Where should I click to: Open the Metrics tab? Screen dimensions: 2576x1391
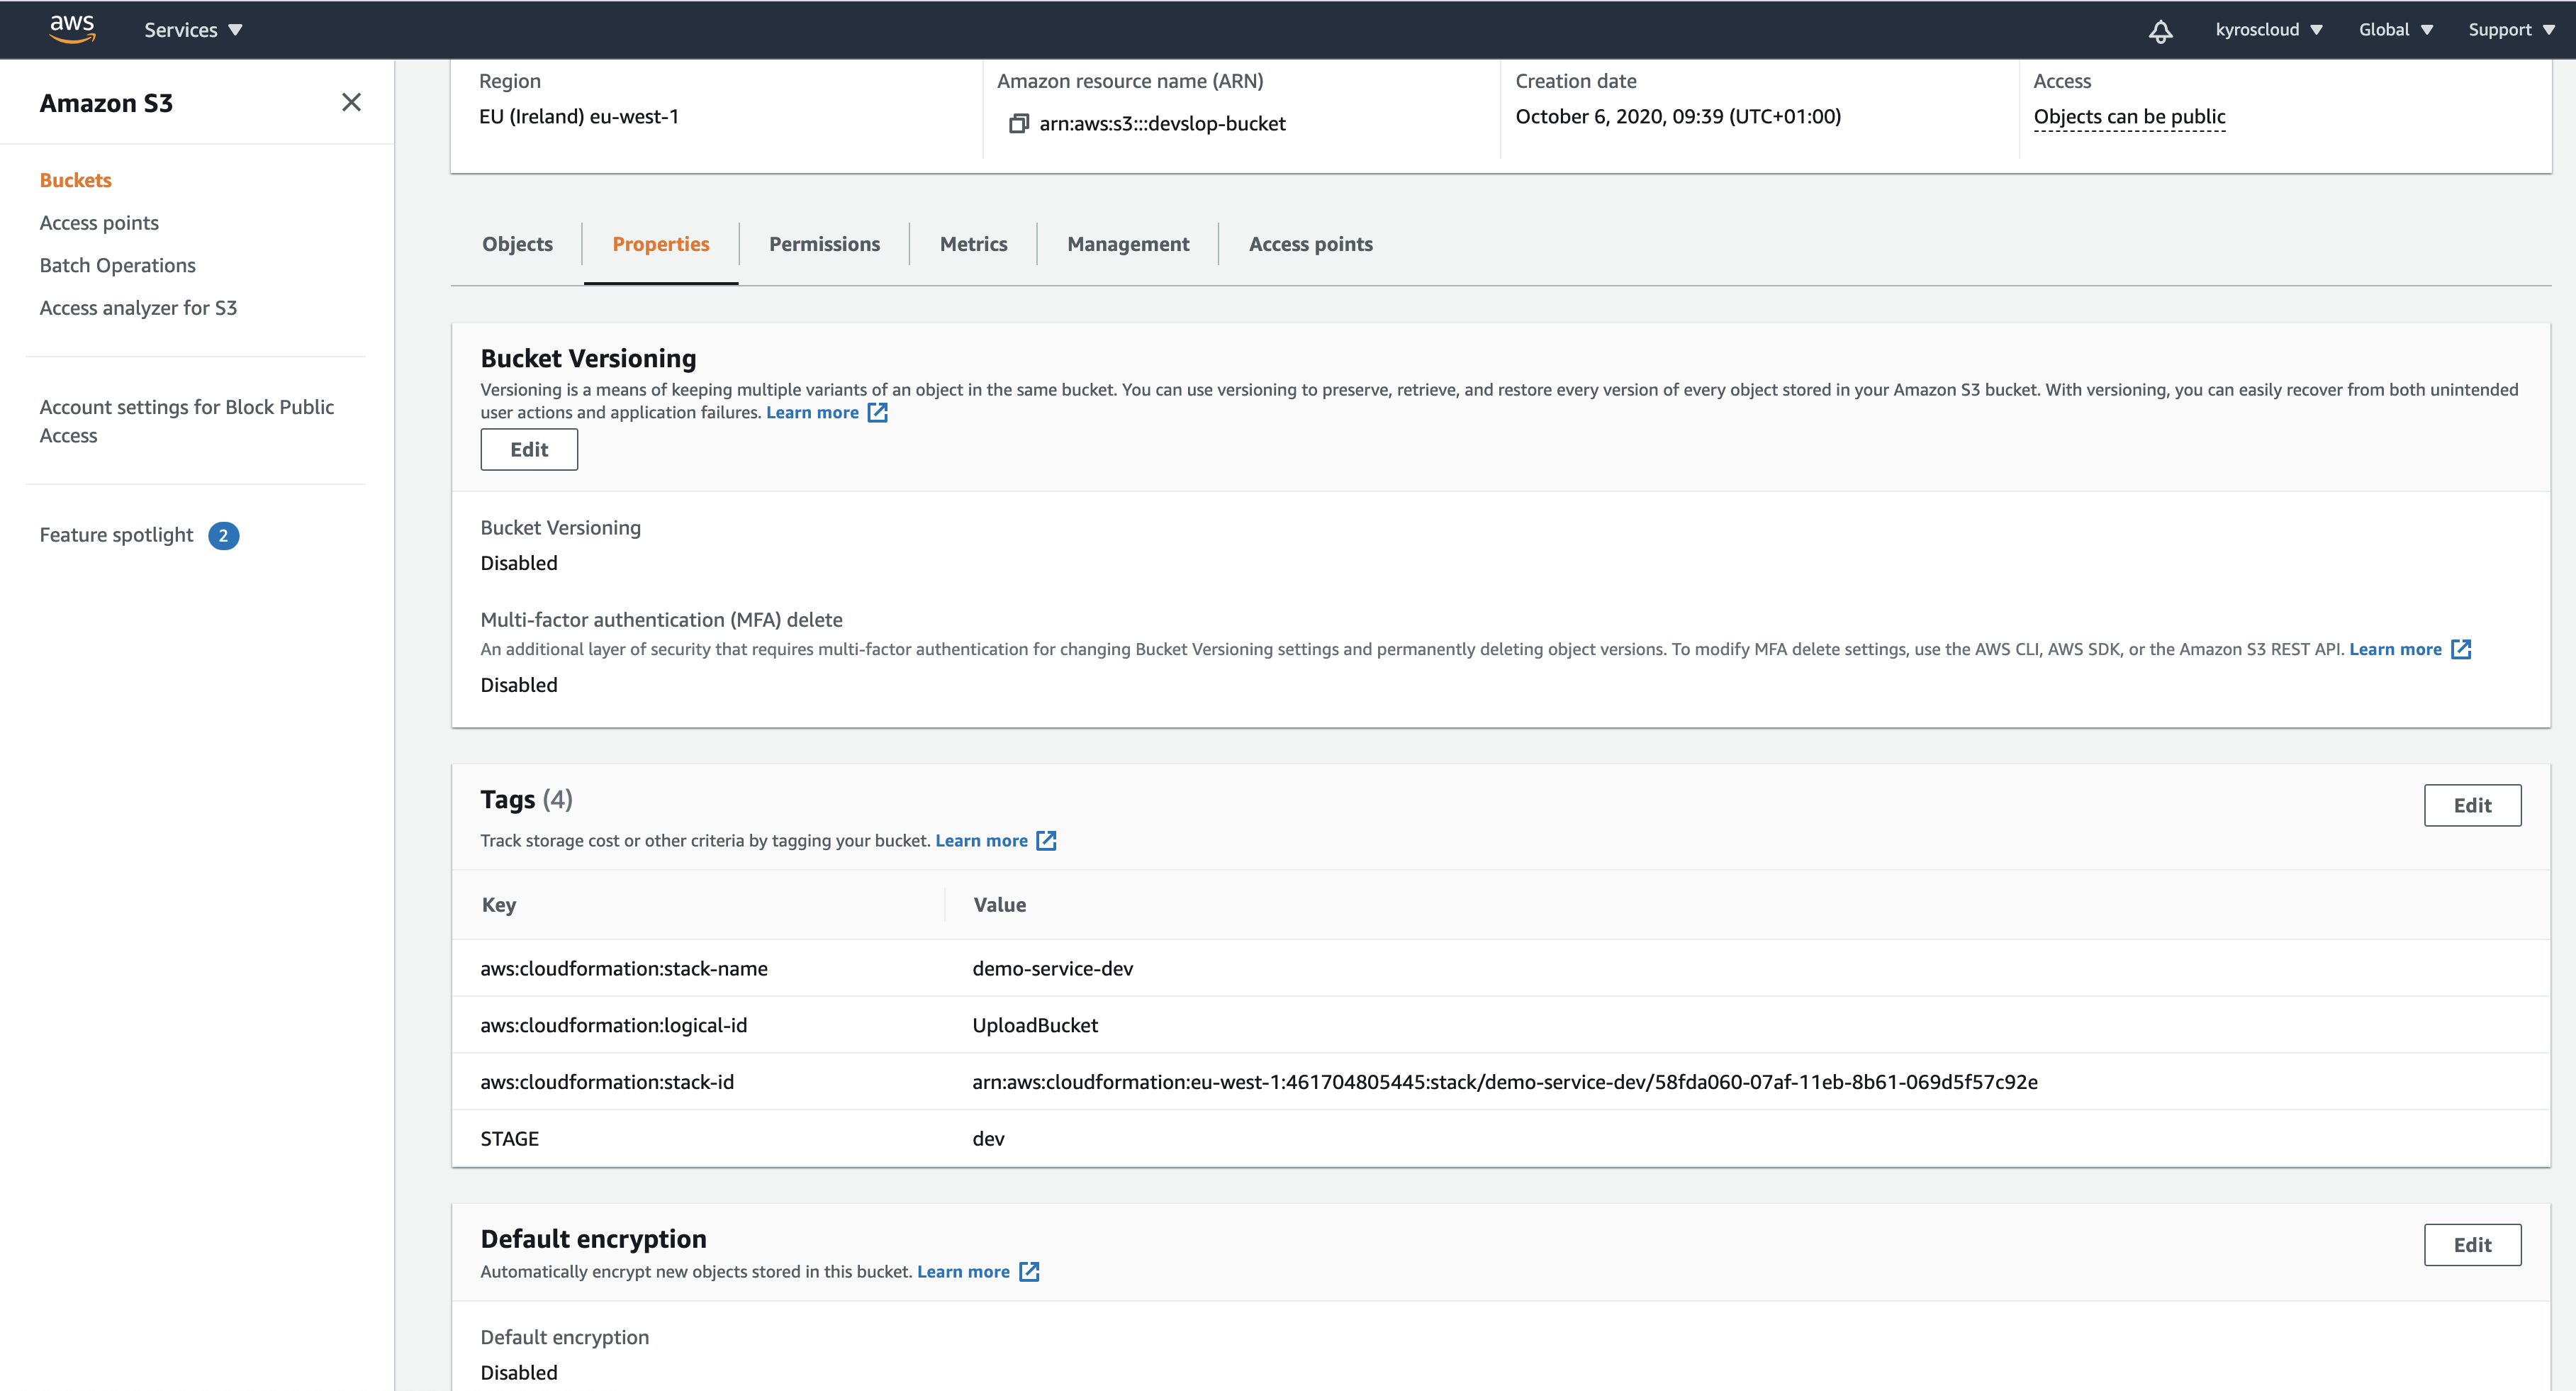[973, 244]
